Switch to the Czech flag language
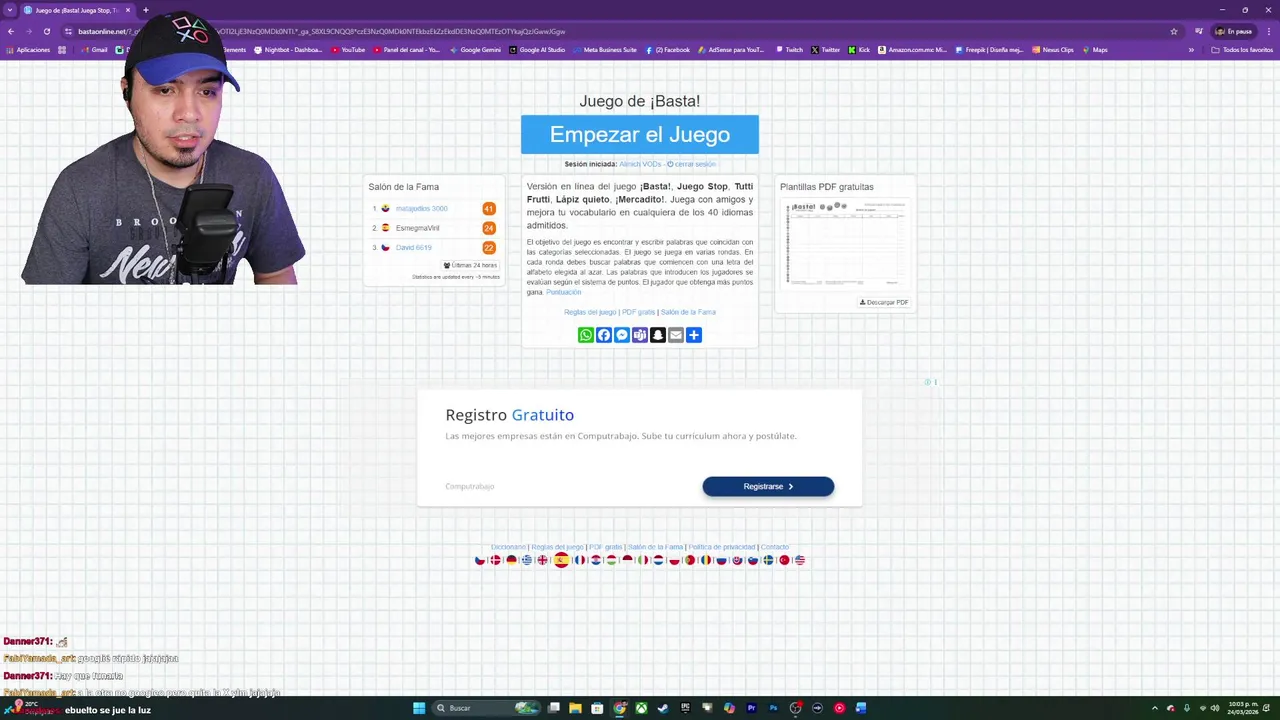 click(480, 560)
